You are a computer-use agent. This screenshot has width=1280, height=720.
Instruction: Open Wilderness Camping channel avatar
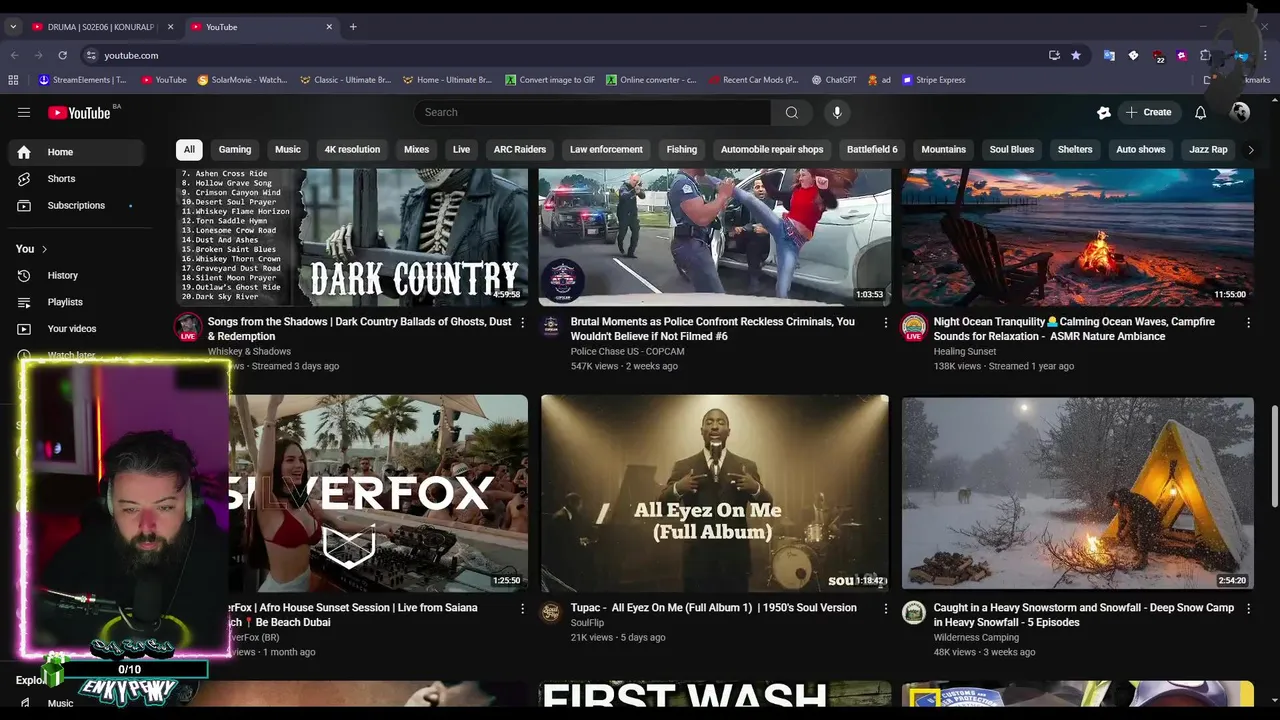[x=914, y=612]
